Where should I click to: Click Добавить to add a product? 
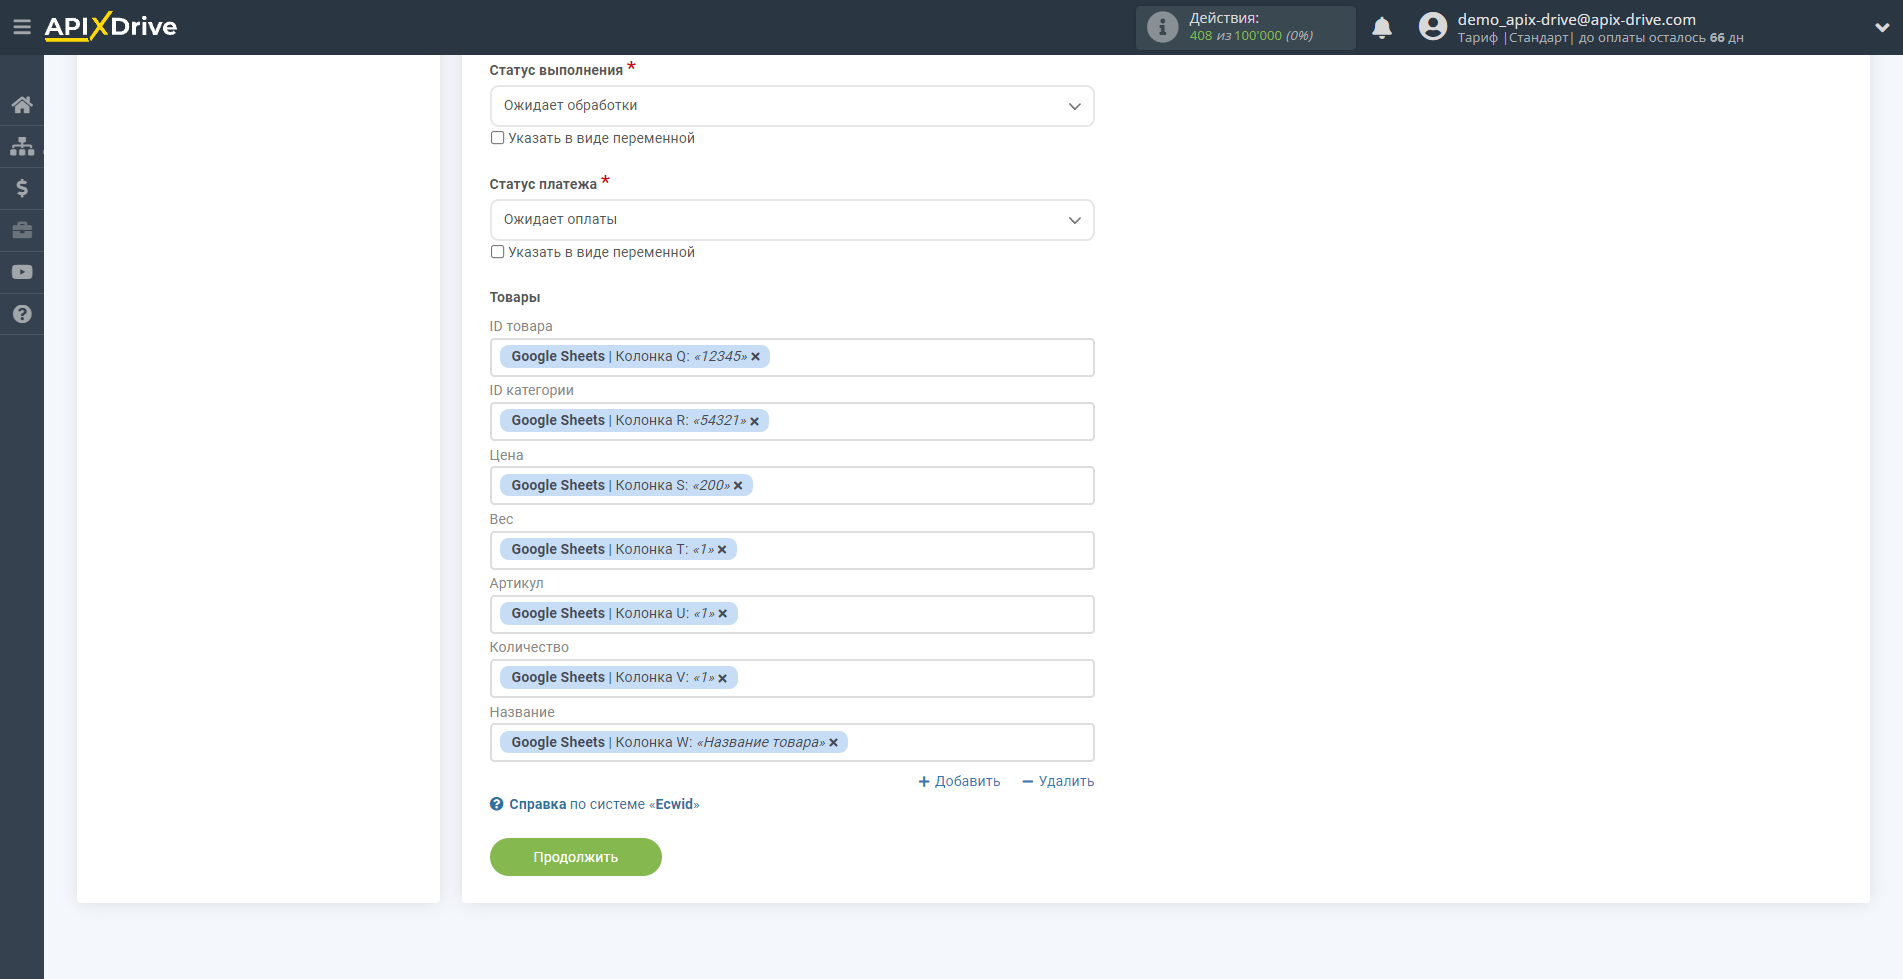click(x=959, y=782)
